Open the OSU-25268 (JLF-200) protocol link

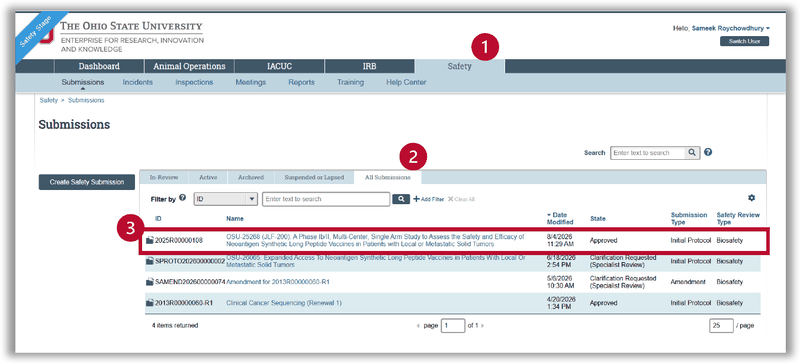(x=375, y=240)
